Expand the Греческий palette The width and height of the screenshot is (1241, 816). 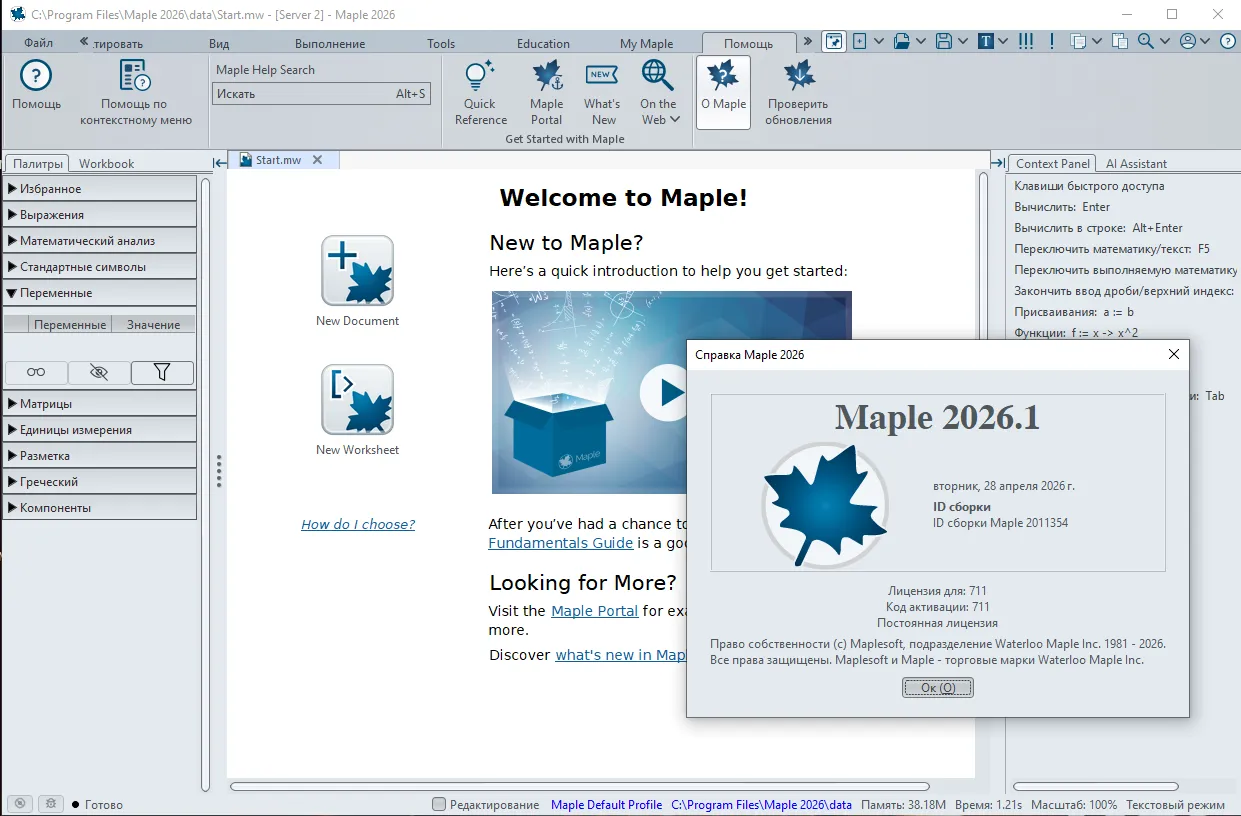coord(100,482)
